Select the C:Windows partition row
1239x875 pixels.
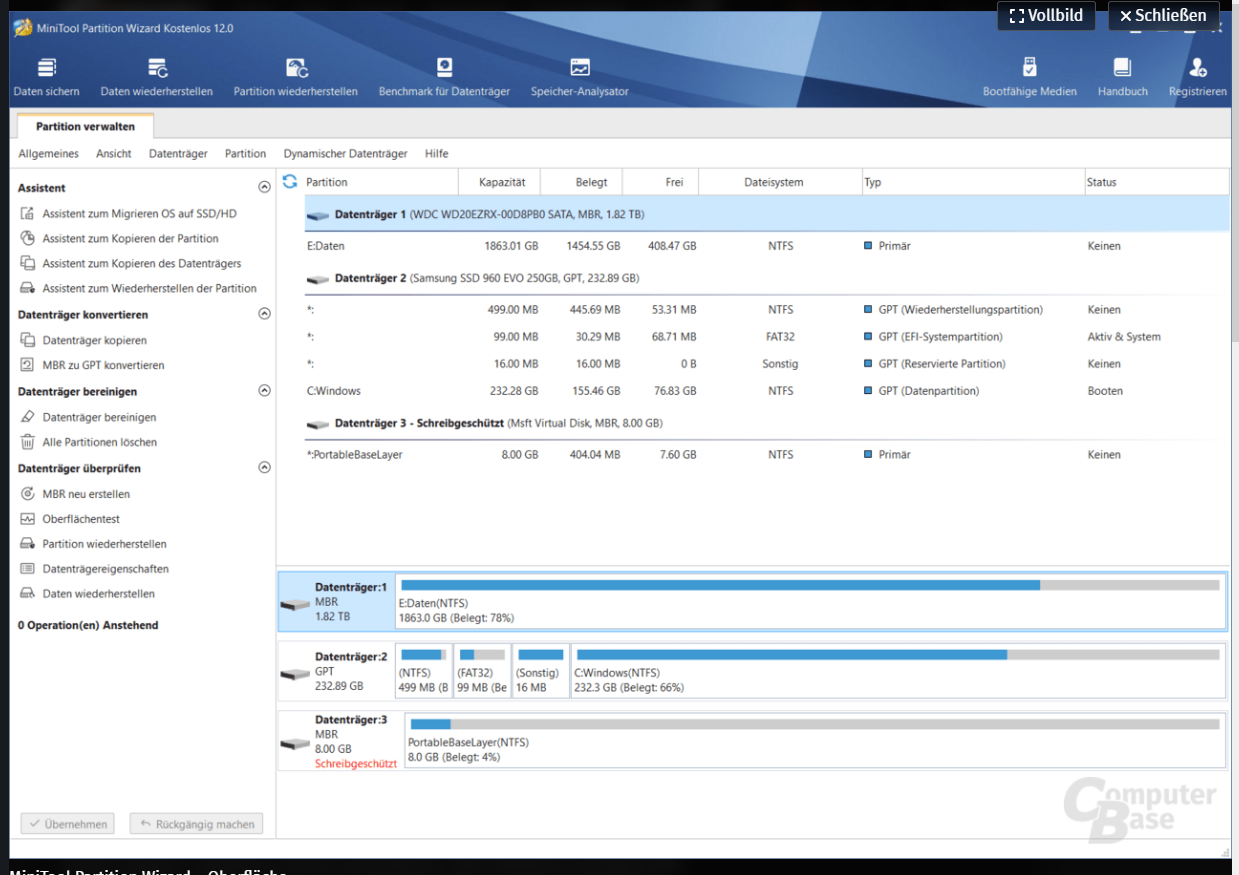767,391
